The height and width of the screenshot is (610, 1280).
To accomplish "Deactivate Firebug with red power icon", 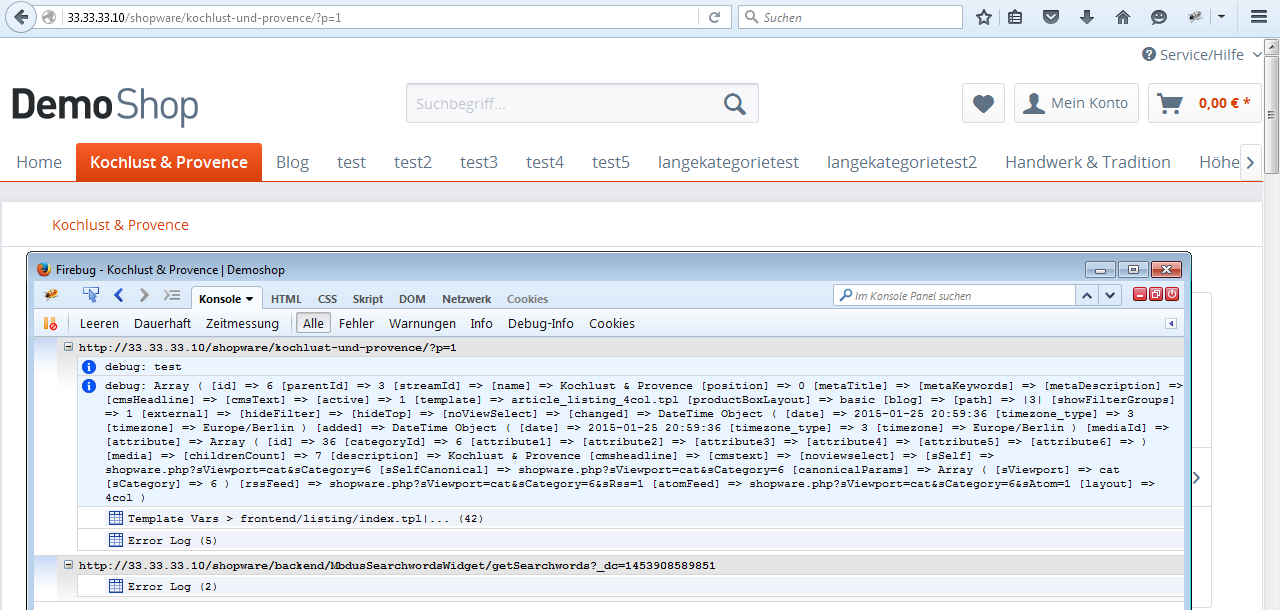I will click(1172, 294).
